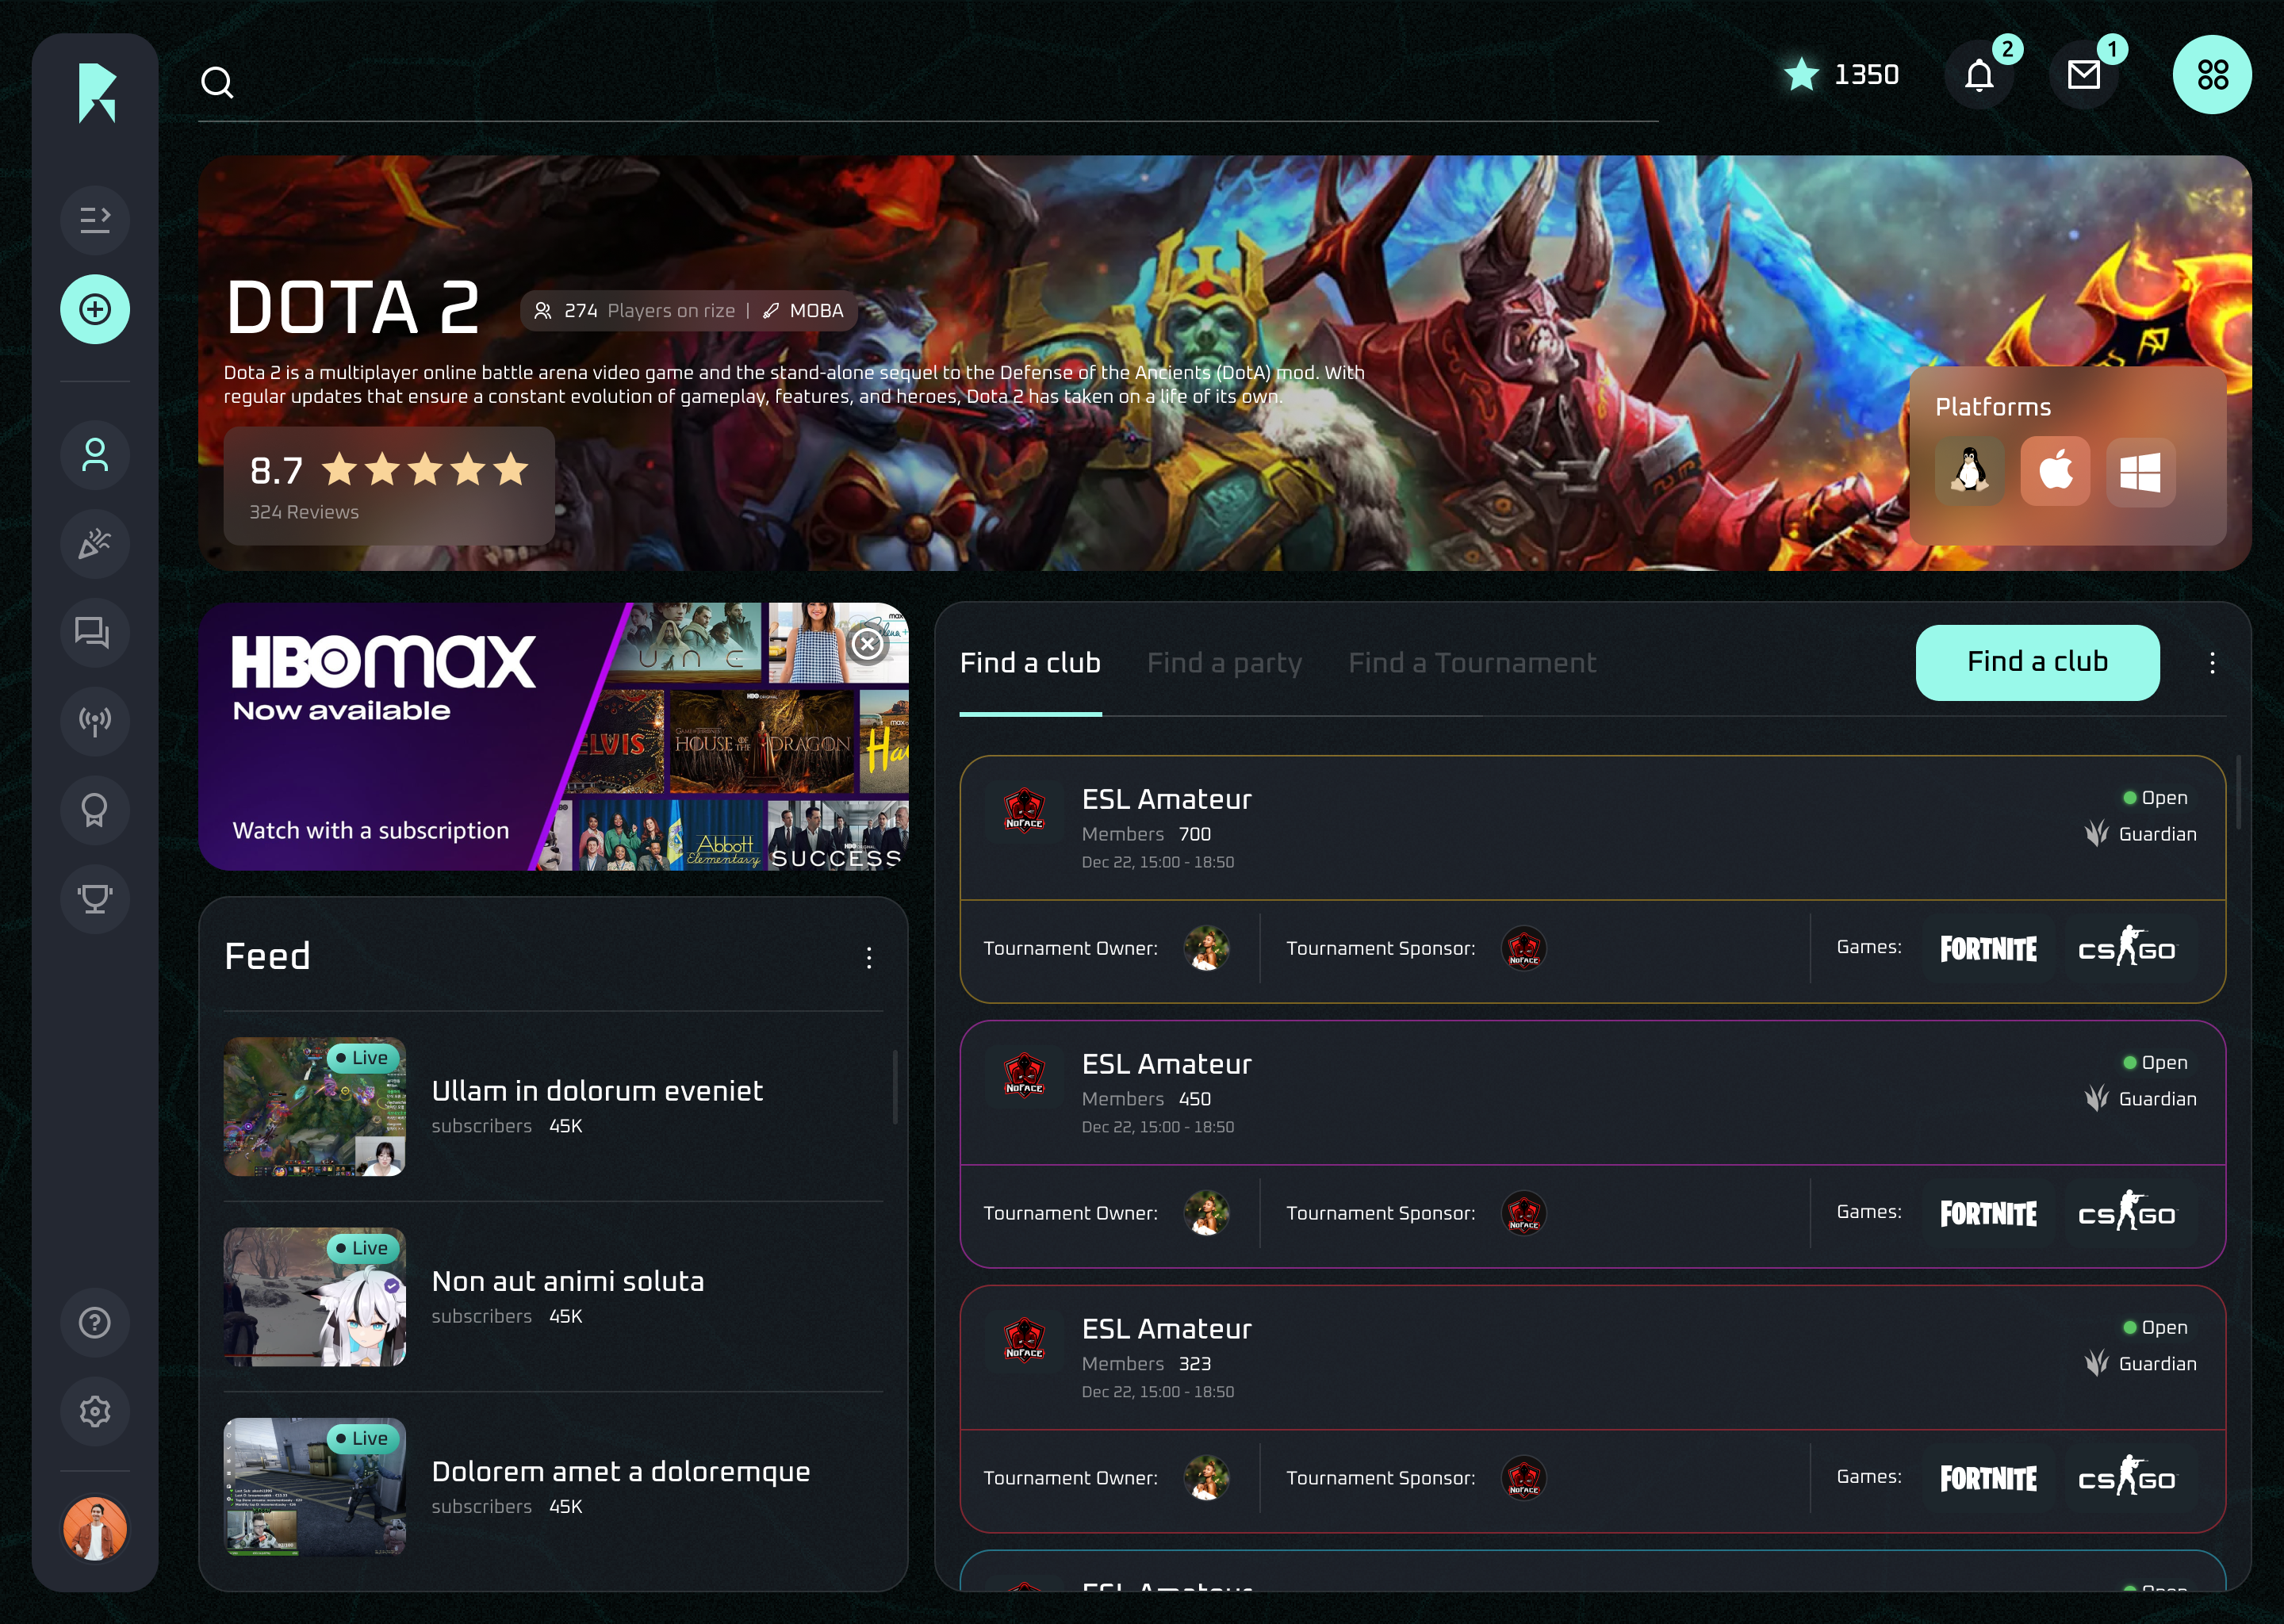Image resolution: width=2284 pixels, height=1624 pixels.
Task: Click the search magnifier icon
Action: point(217,82)
